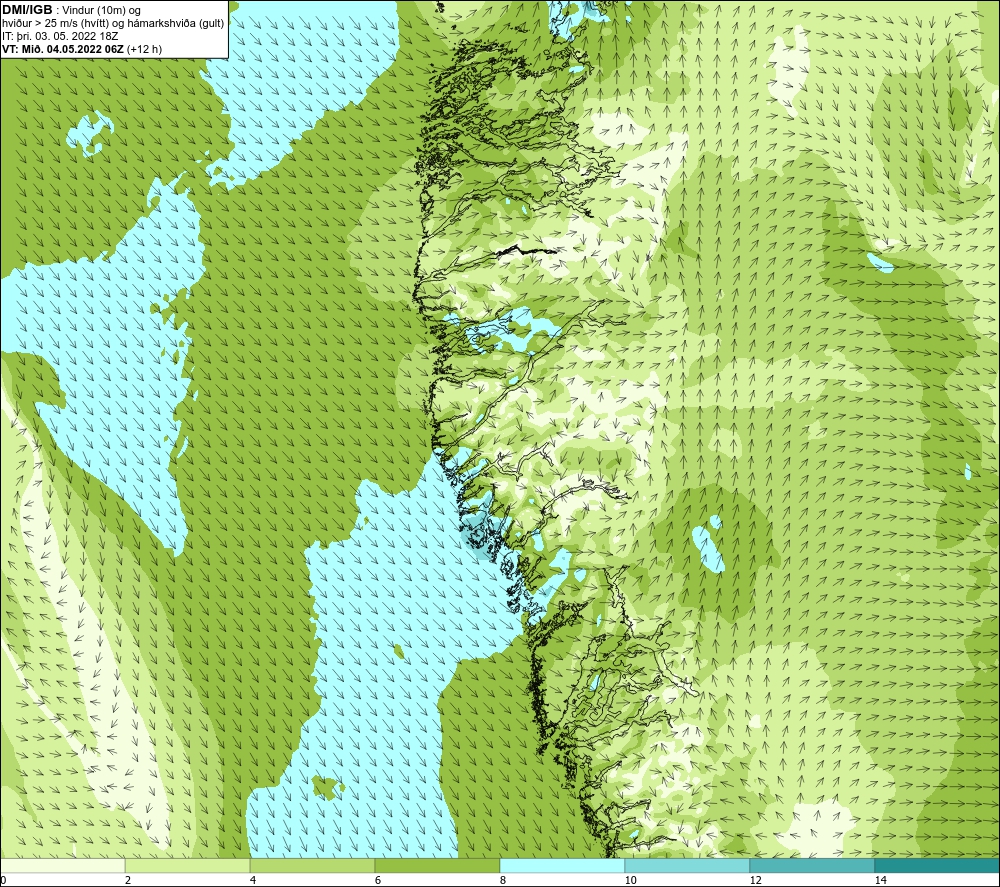
Task: Click the darkest teal swatch above 14 m/s
Action: (x=937, y=865)
